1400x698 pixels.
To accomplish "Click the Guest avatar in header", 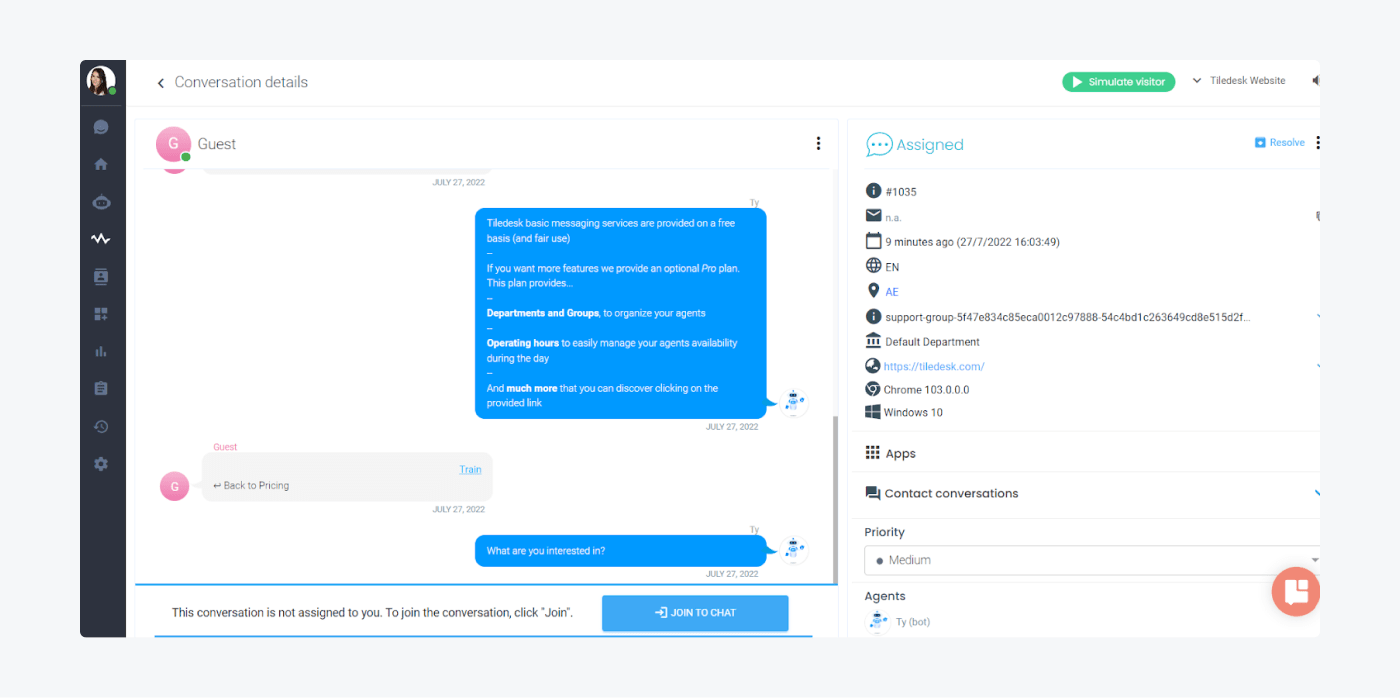I will pyautogui.click(x=173, y=144).
